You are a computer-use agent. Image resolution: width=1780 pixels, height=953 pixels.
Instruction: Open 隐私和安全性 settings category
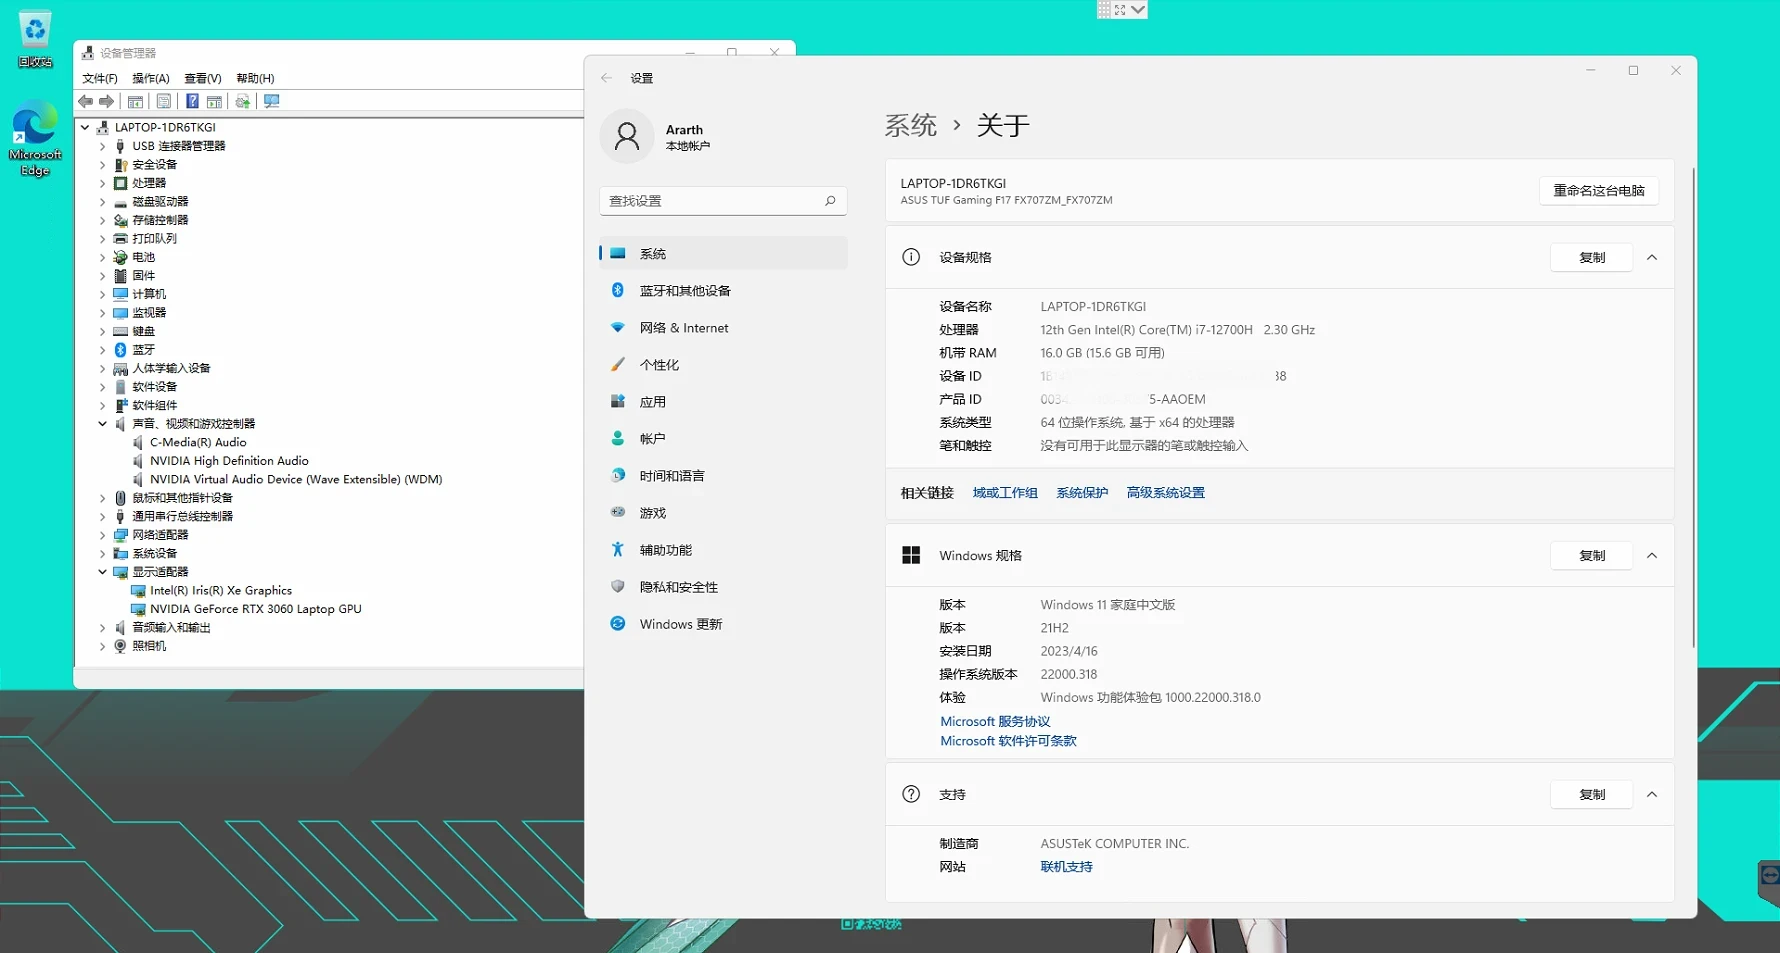tap(723, 586)
